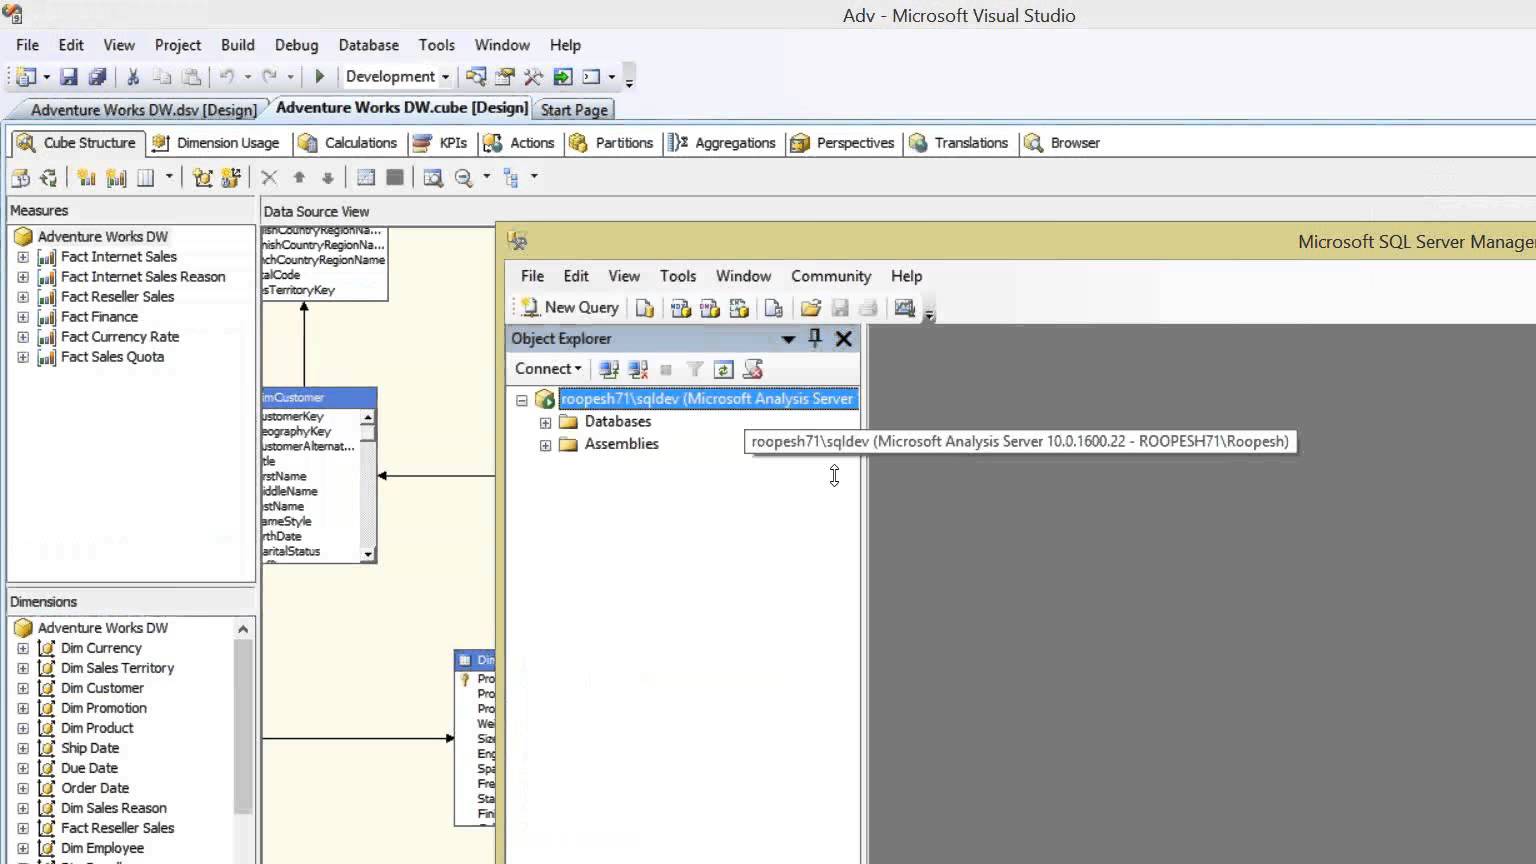
Task: Expand the Databases folder
Action: 546,423
